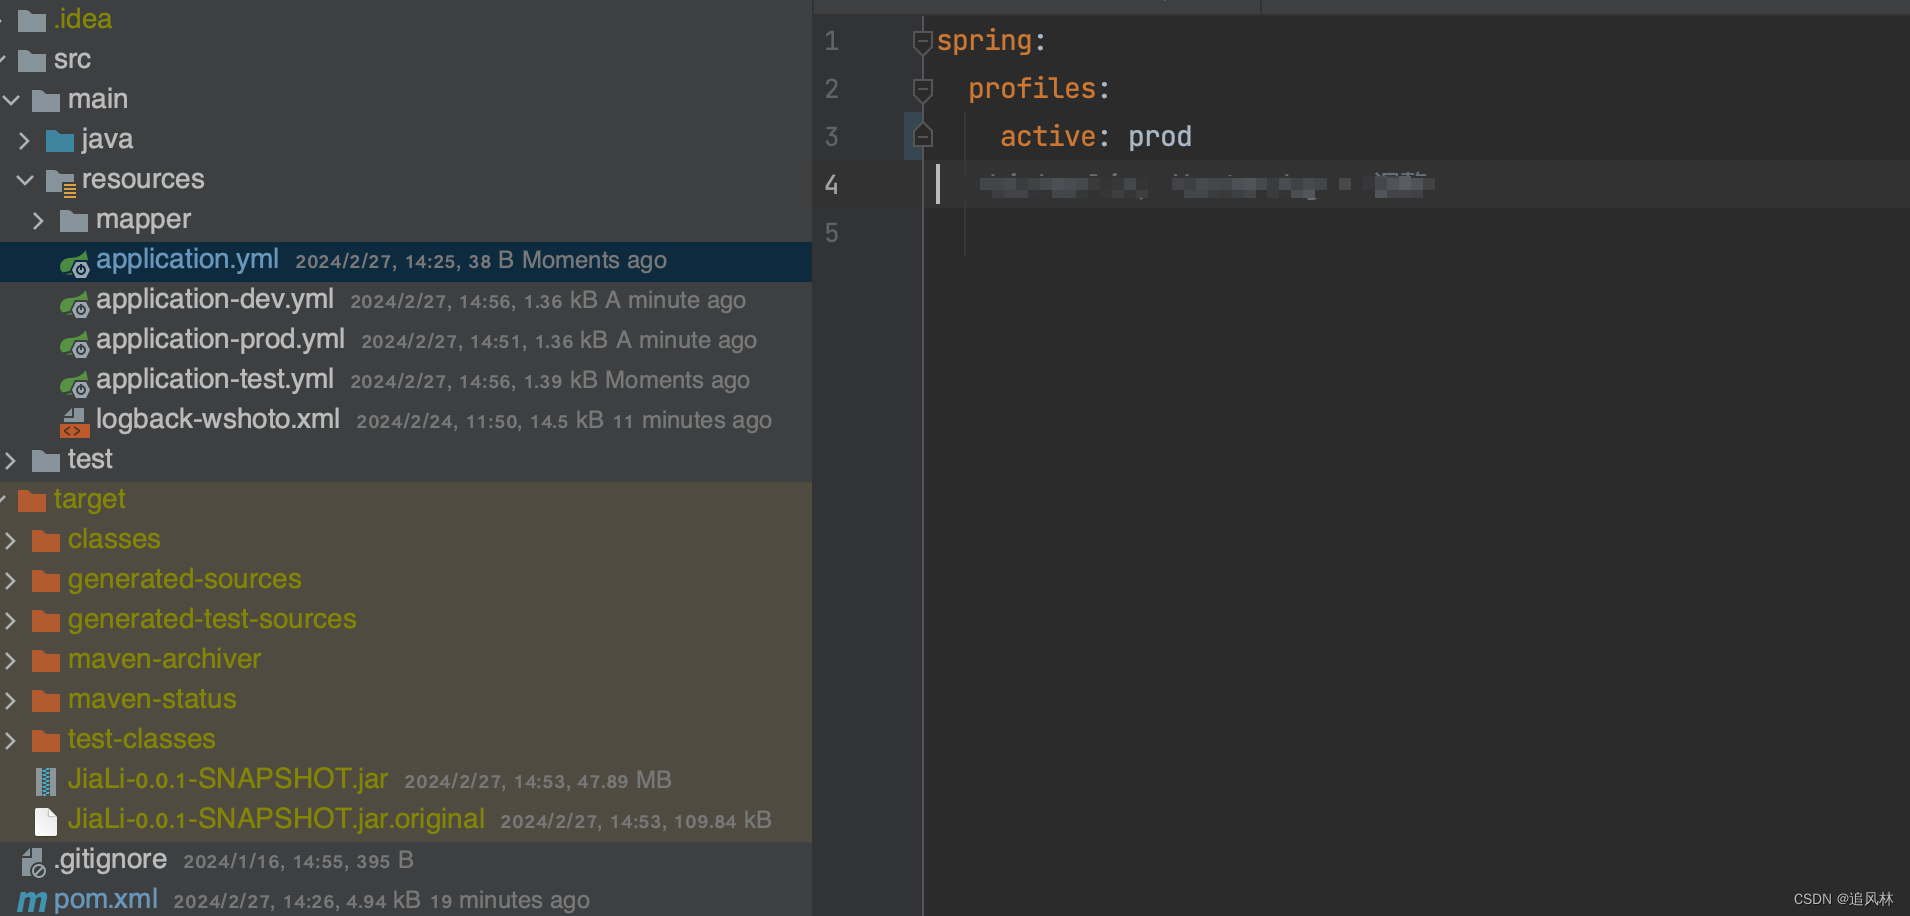Screen dimensions: 1910x916
Task: Click the ignored-file icon beside .gitignore
Action: coord(32,861)
